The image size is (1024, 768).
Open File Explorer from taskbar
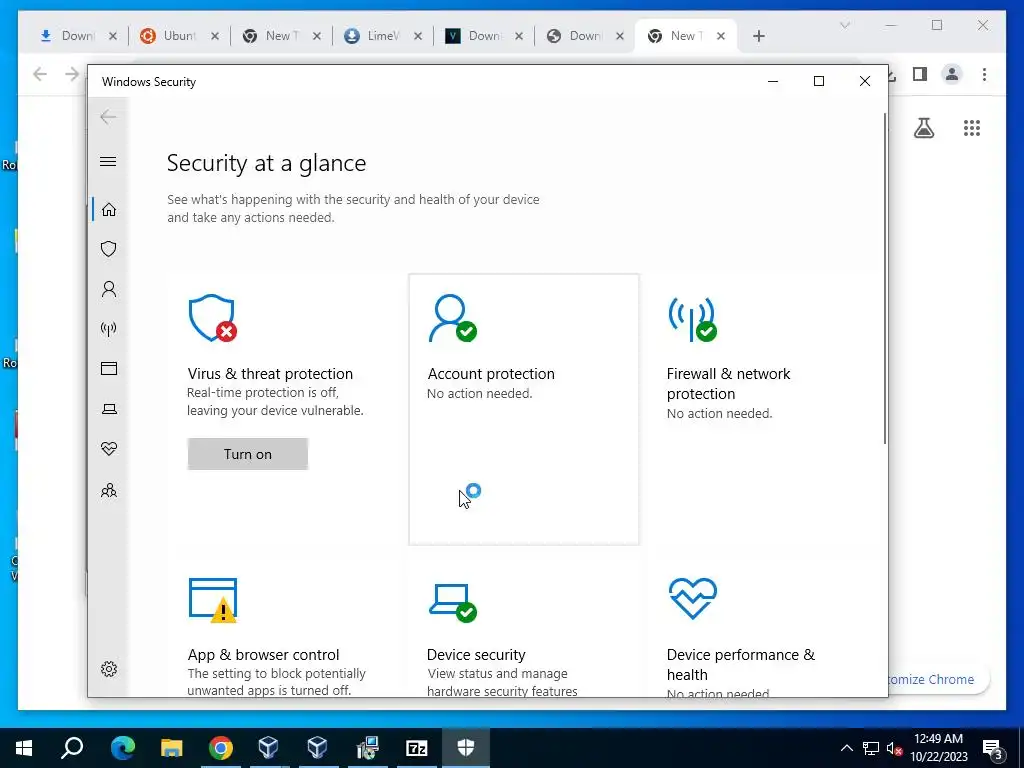coord(171,748)
